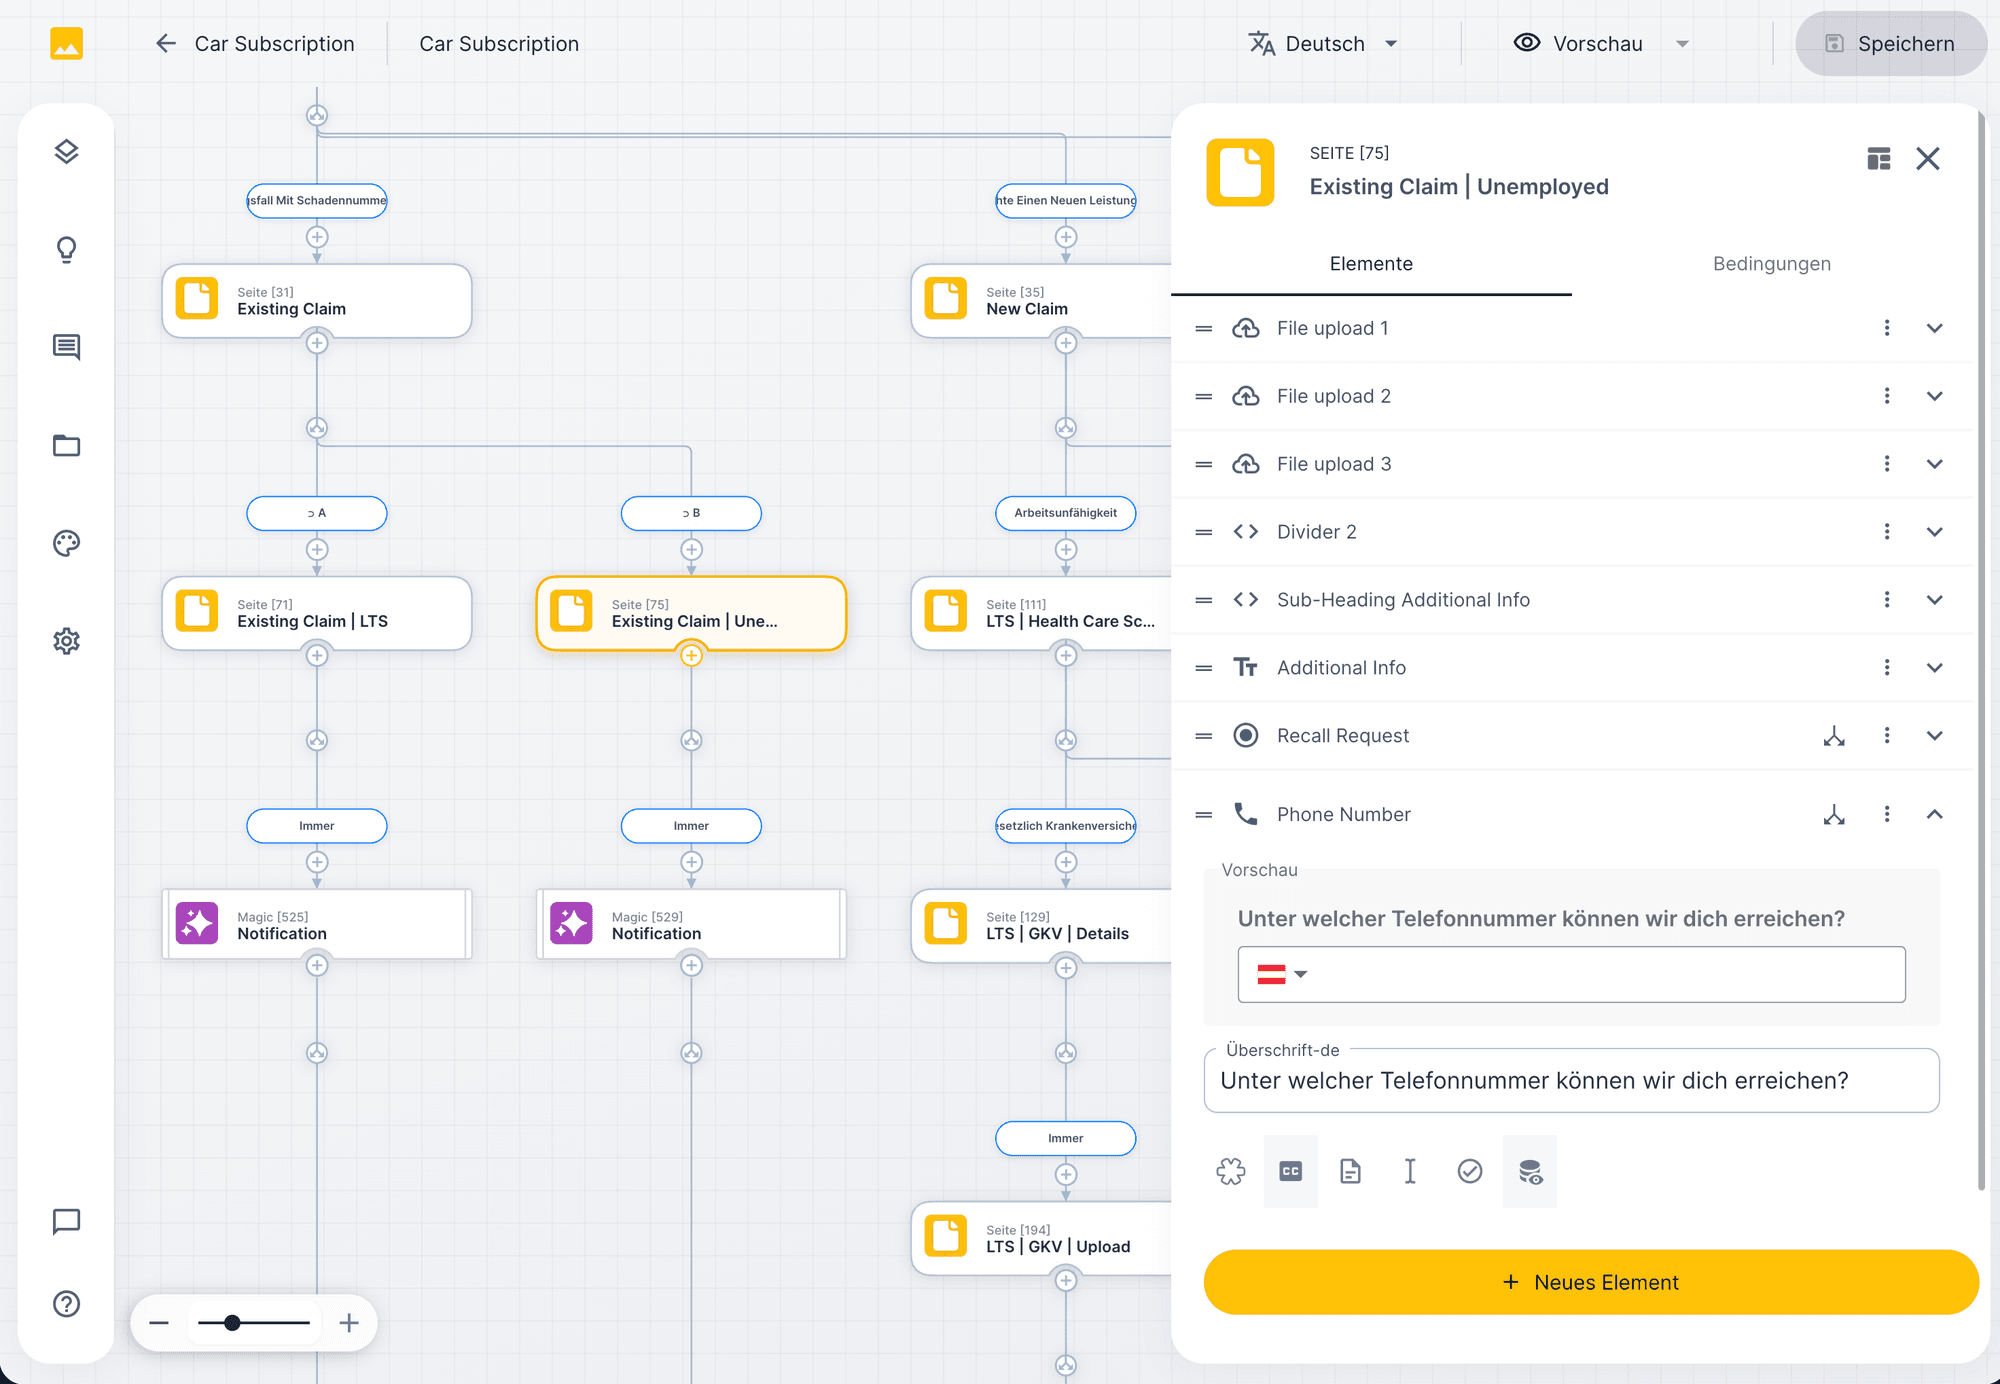Click the Speichern button
Viewport: 2000px width, 1384px height.
click(1891, 44)
